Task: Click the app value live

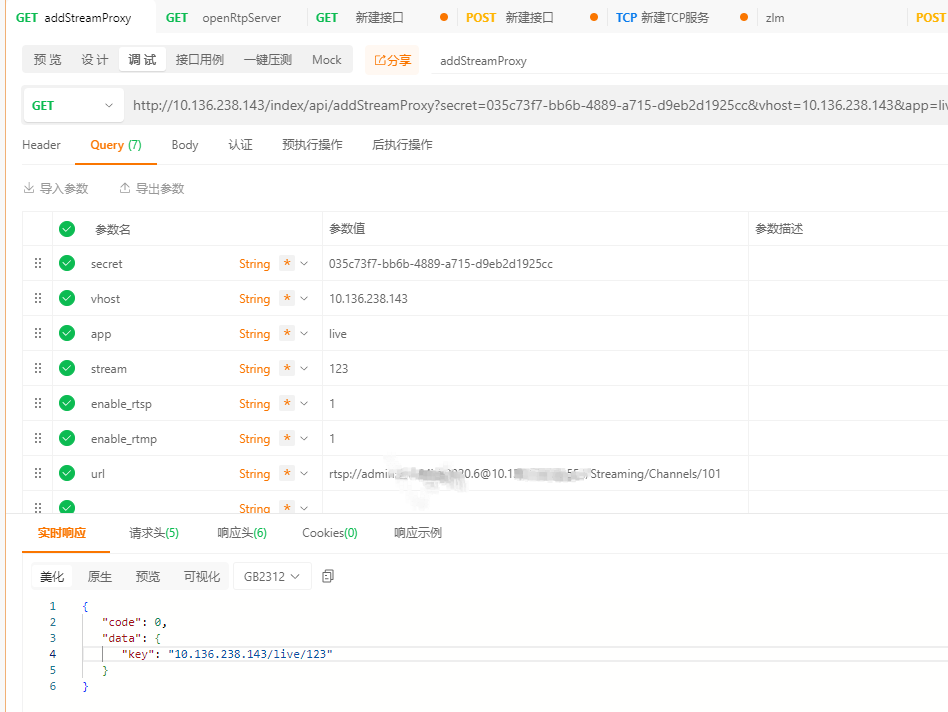Action: [337, 334]
